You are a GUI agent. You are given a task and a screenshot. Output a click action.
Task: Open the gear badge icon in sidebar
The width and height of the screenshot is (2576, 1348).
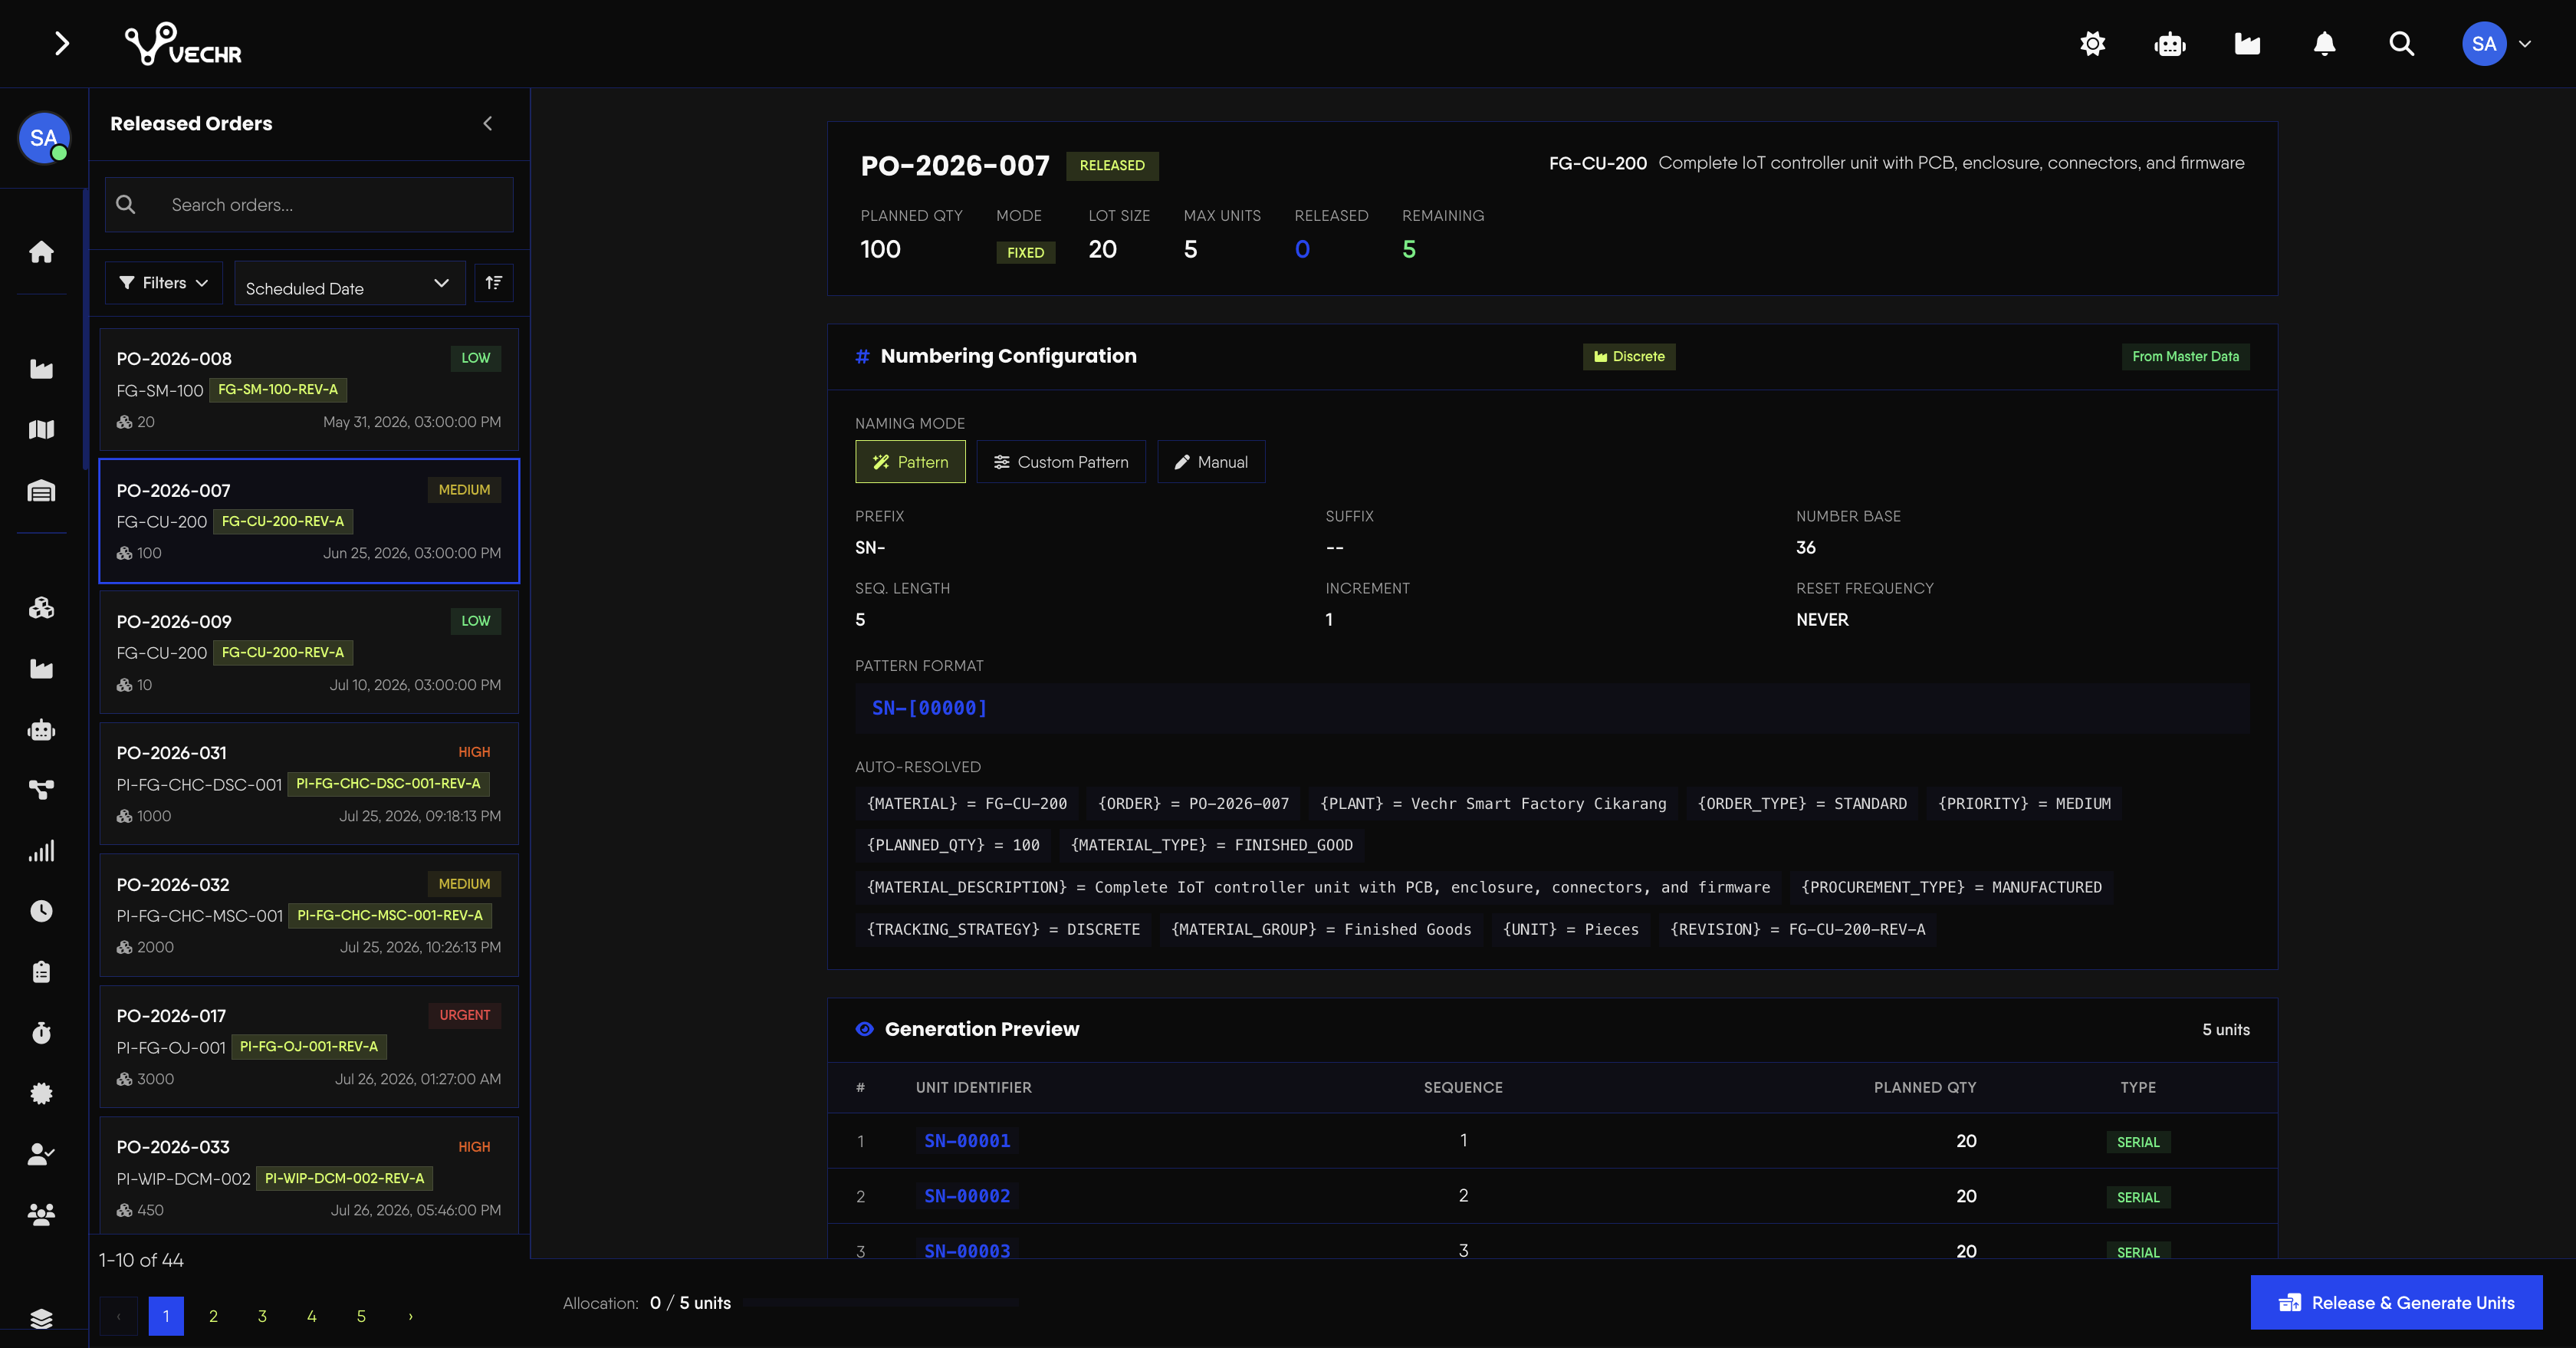pos(41,1093)
